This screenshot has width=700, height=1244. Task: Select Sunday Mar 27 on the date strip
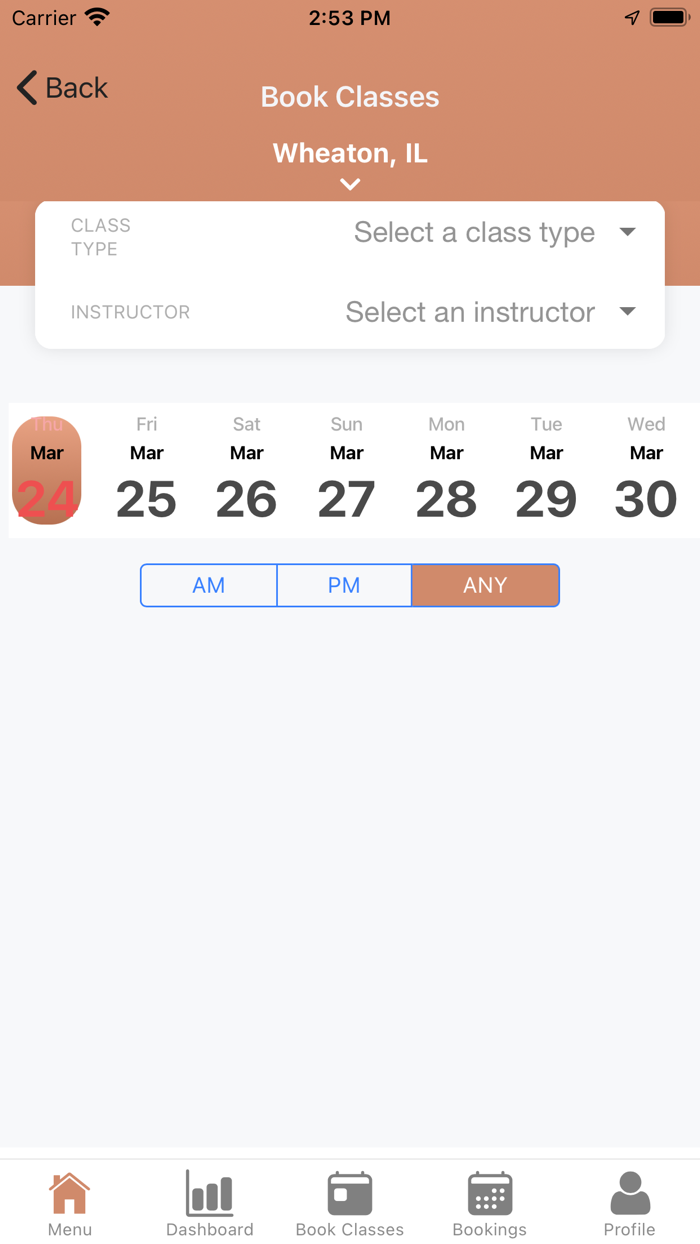point(346,470)
